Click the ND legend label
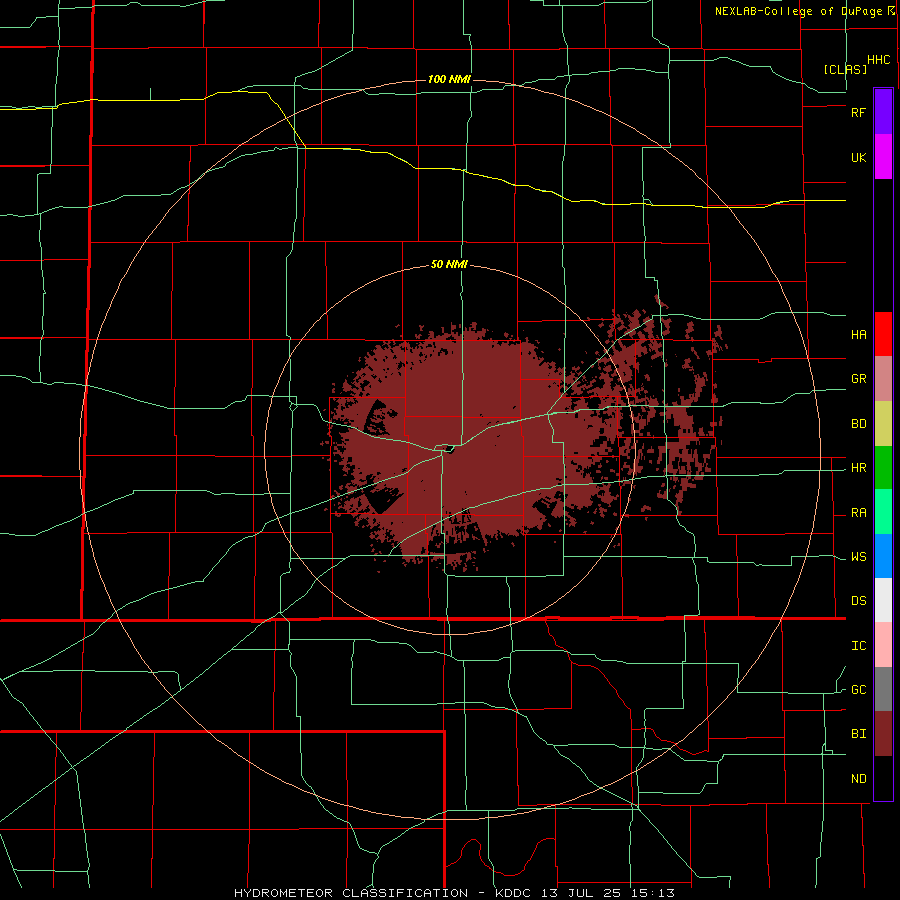Image resolution: width=900 pixels, height=900 pixels. [x=858, y=779]
